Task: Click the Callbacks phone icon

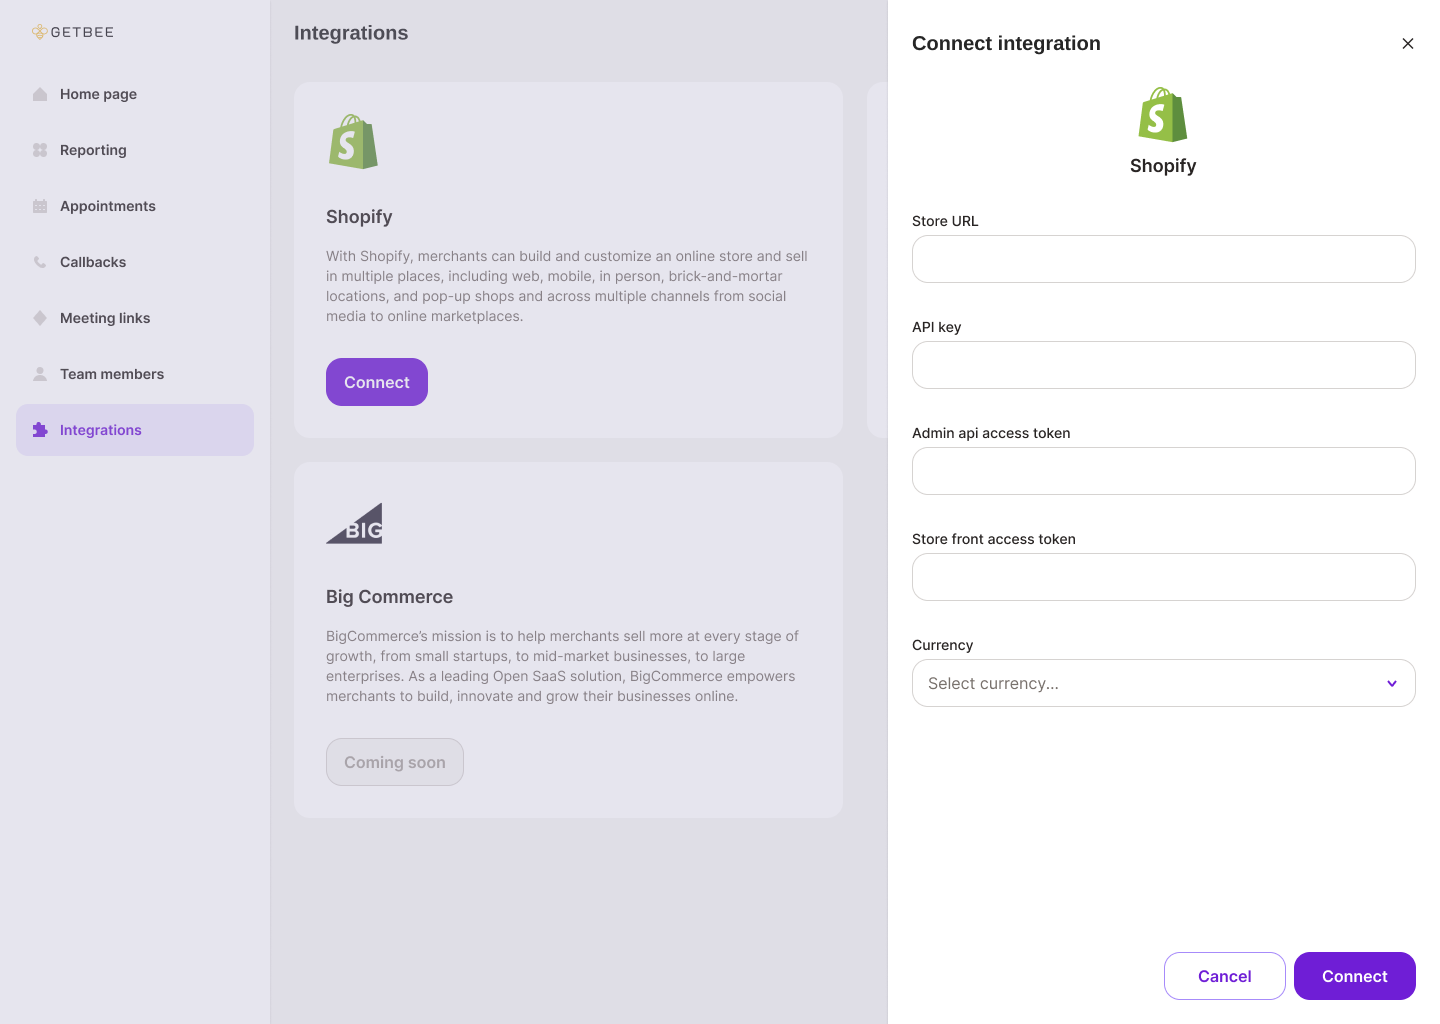Action: point(40,262)
